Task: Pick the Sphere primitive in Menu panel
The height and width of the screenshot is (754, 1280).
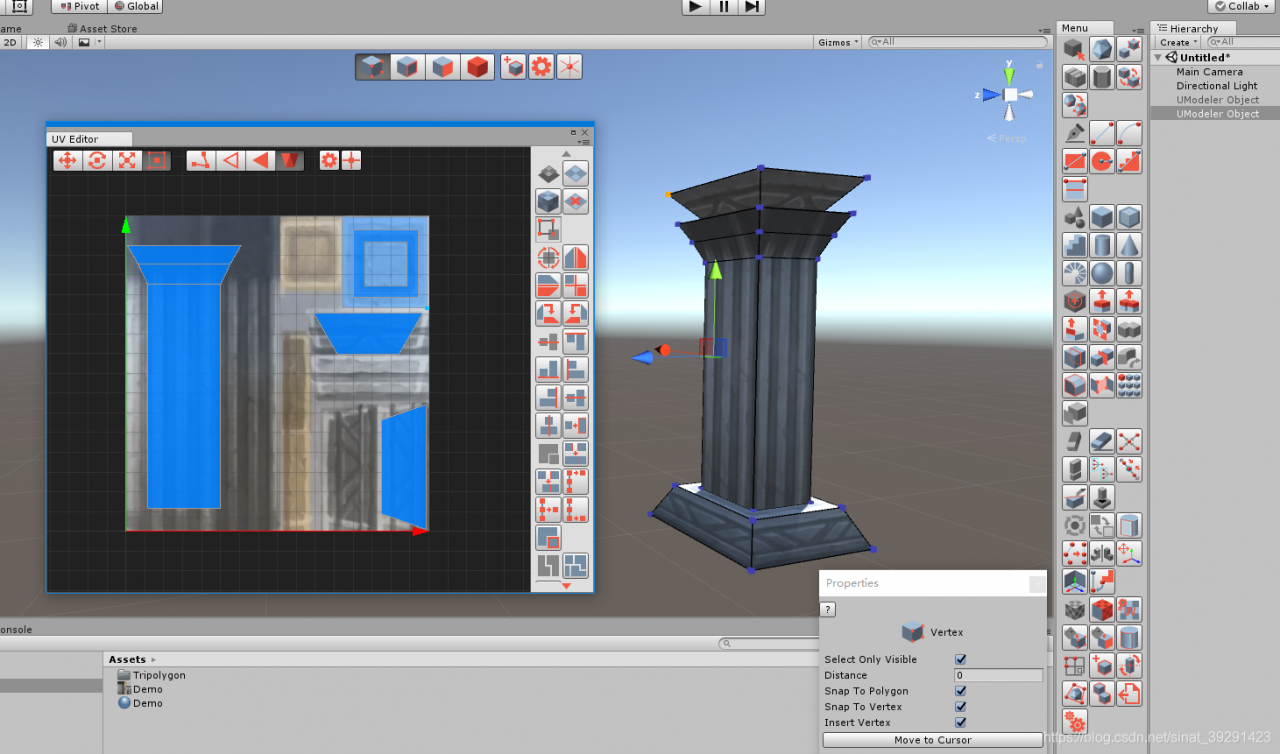Action: coord(1102,273)
